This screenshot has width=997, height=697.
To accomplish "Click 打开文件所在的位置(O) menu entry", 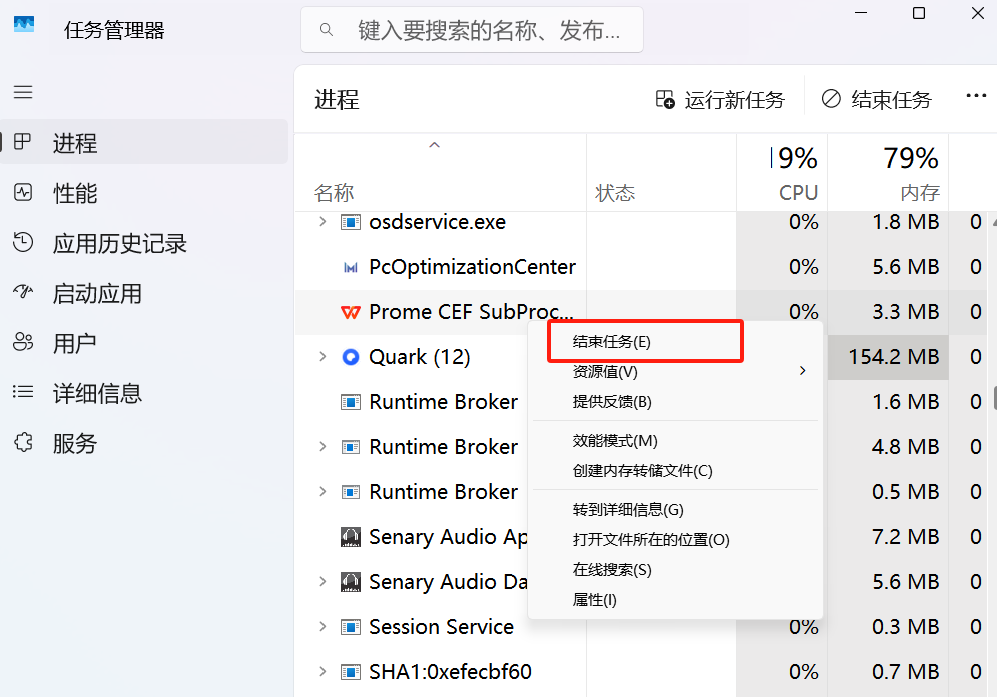I will 651,540.
